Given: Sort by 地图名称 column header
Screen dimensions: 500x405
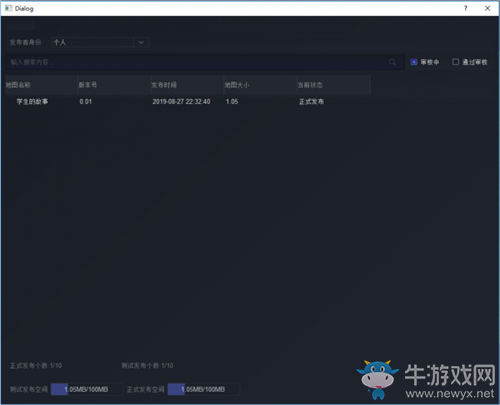Looking at the screenshot, I should [x=41, y=85].
